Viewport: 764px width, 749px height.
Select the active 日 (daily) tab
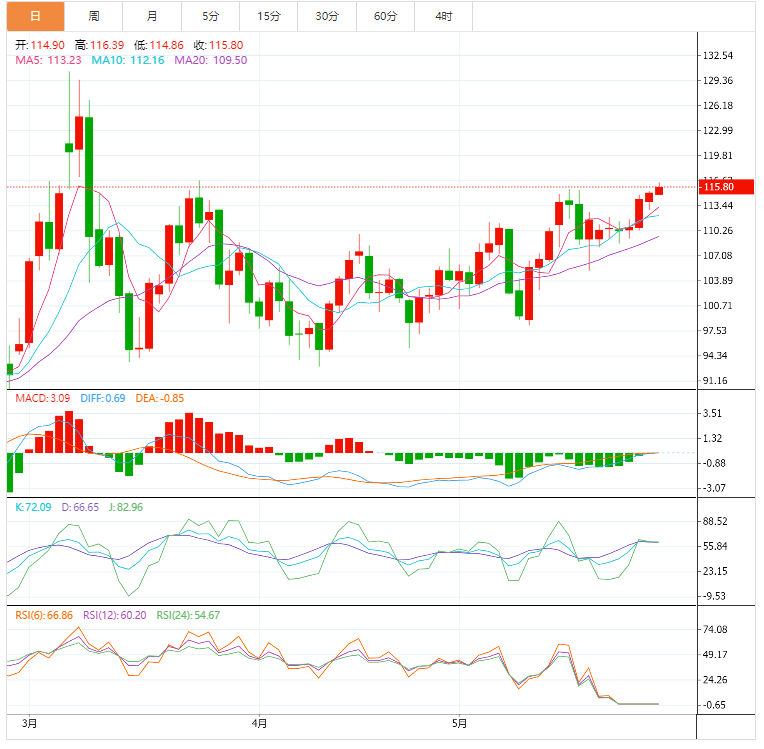pyautogui.click(x=35, y=16)
